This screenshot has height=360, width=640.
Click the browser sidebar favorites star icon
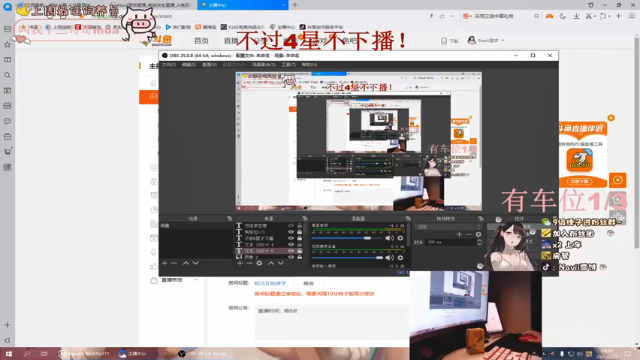tap(7, 44)
